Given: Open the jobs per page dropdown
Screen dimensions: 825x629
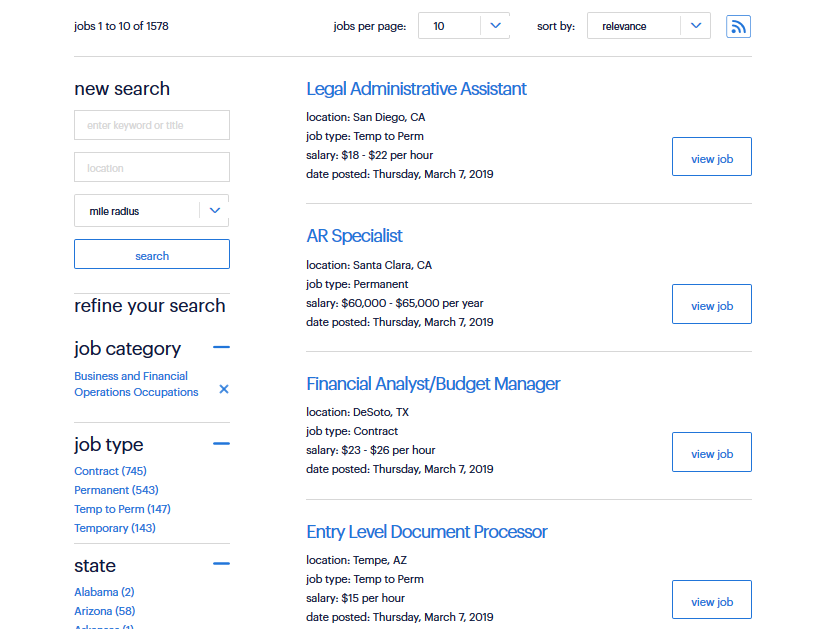Looking at the screenshot, I should [x=463, y=27].
